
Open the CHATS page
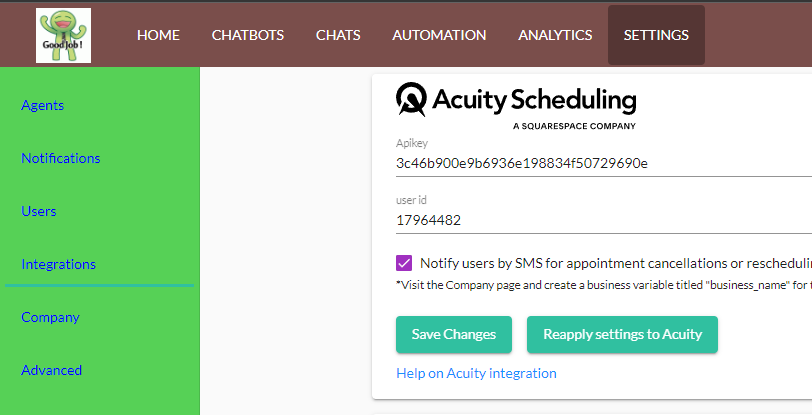click(338, 35)
